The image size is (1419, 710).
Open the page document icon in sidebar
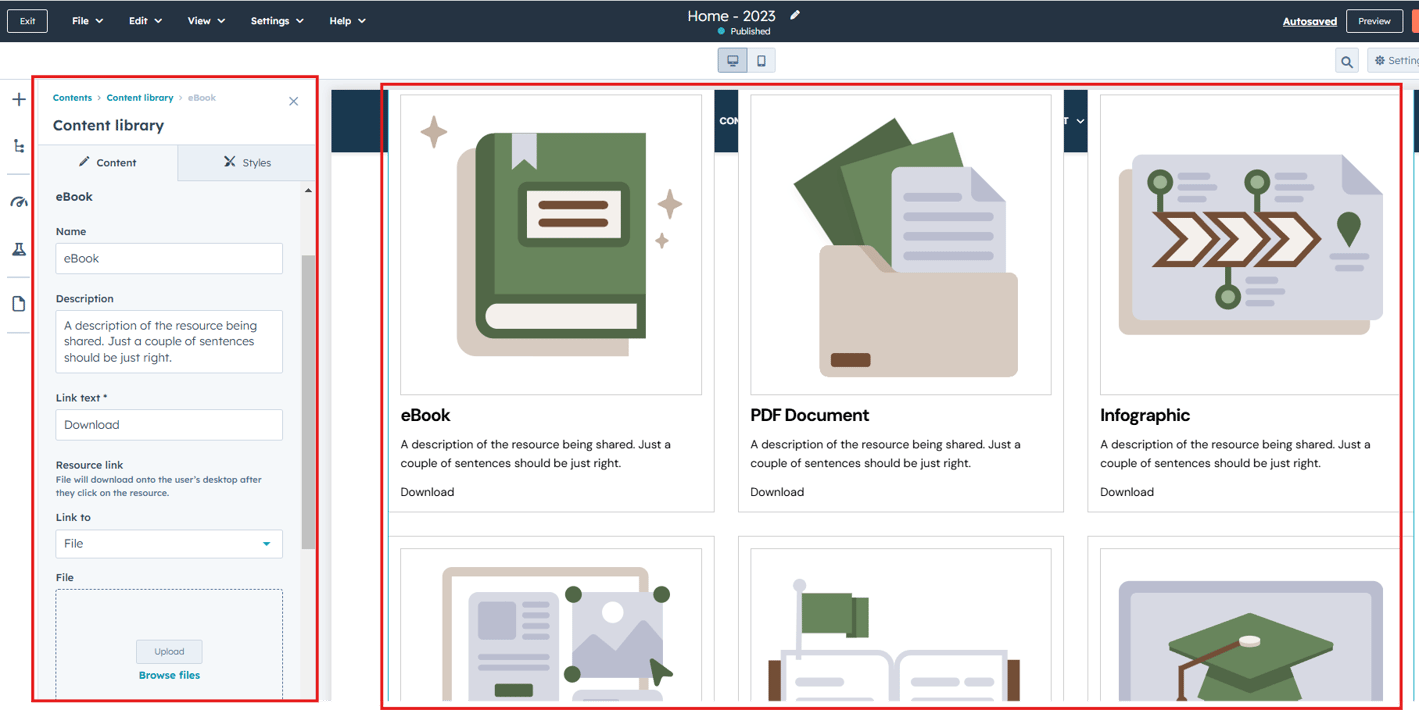click(18, 303)
